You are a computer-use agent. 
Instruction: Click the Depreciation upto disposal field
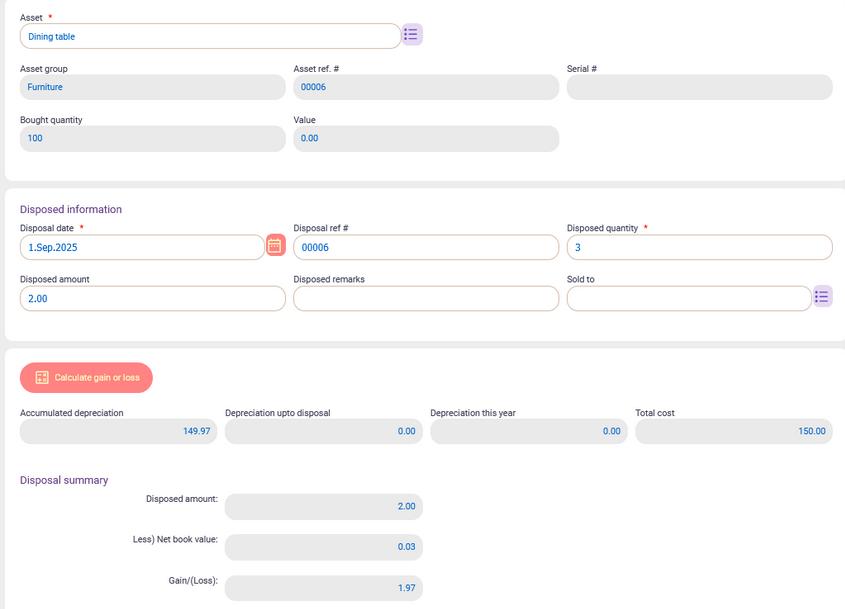point(323,431)
